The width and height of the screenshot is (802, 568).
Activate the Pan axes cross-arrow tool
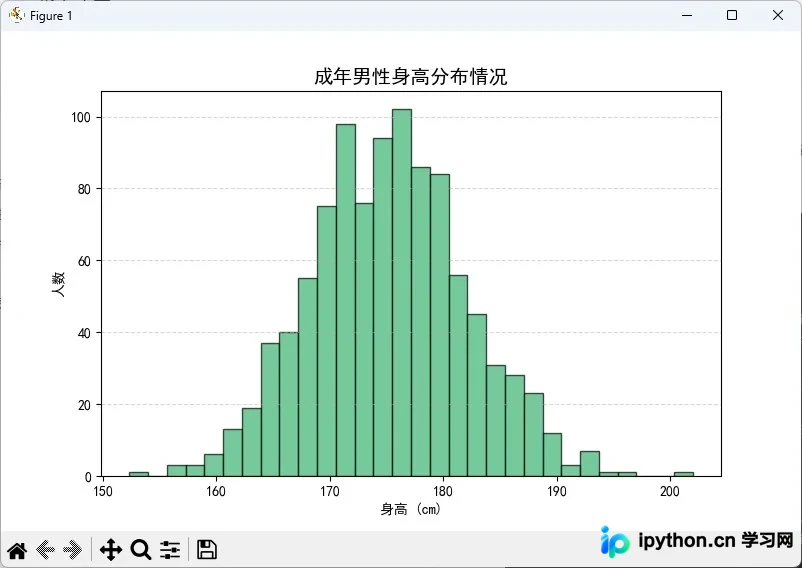(110, 550)
